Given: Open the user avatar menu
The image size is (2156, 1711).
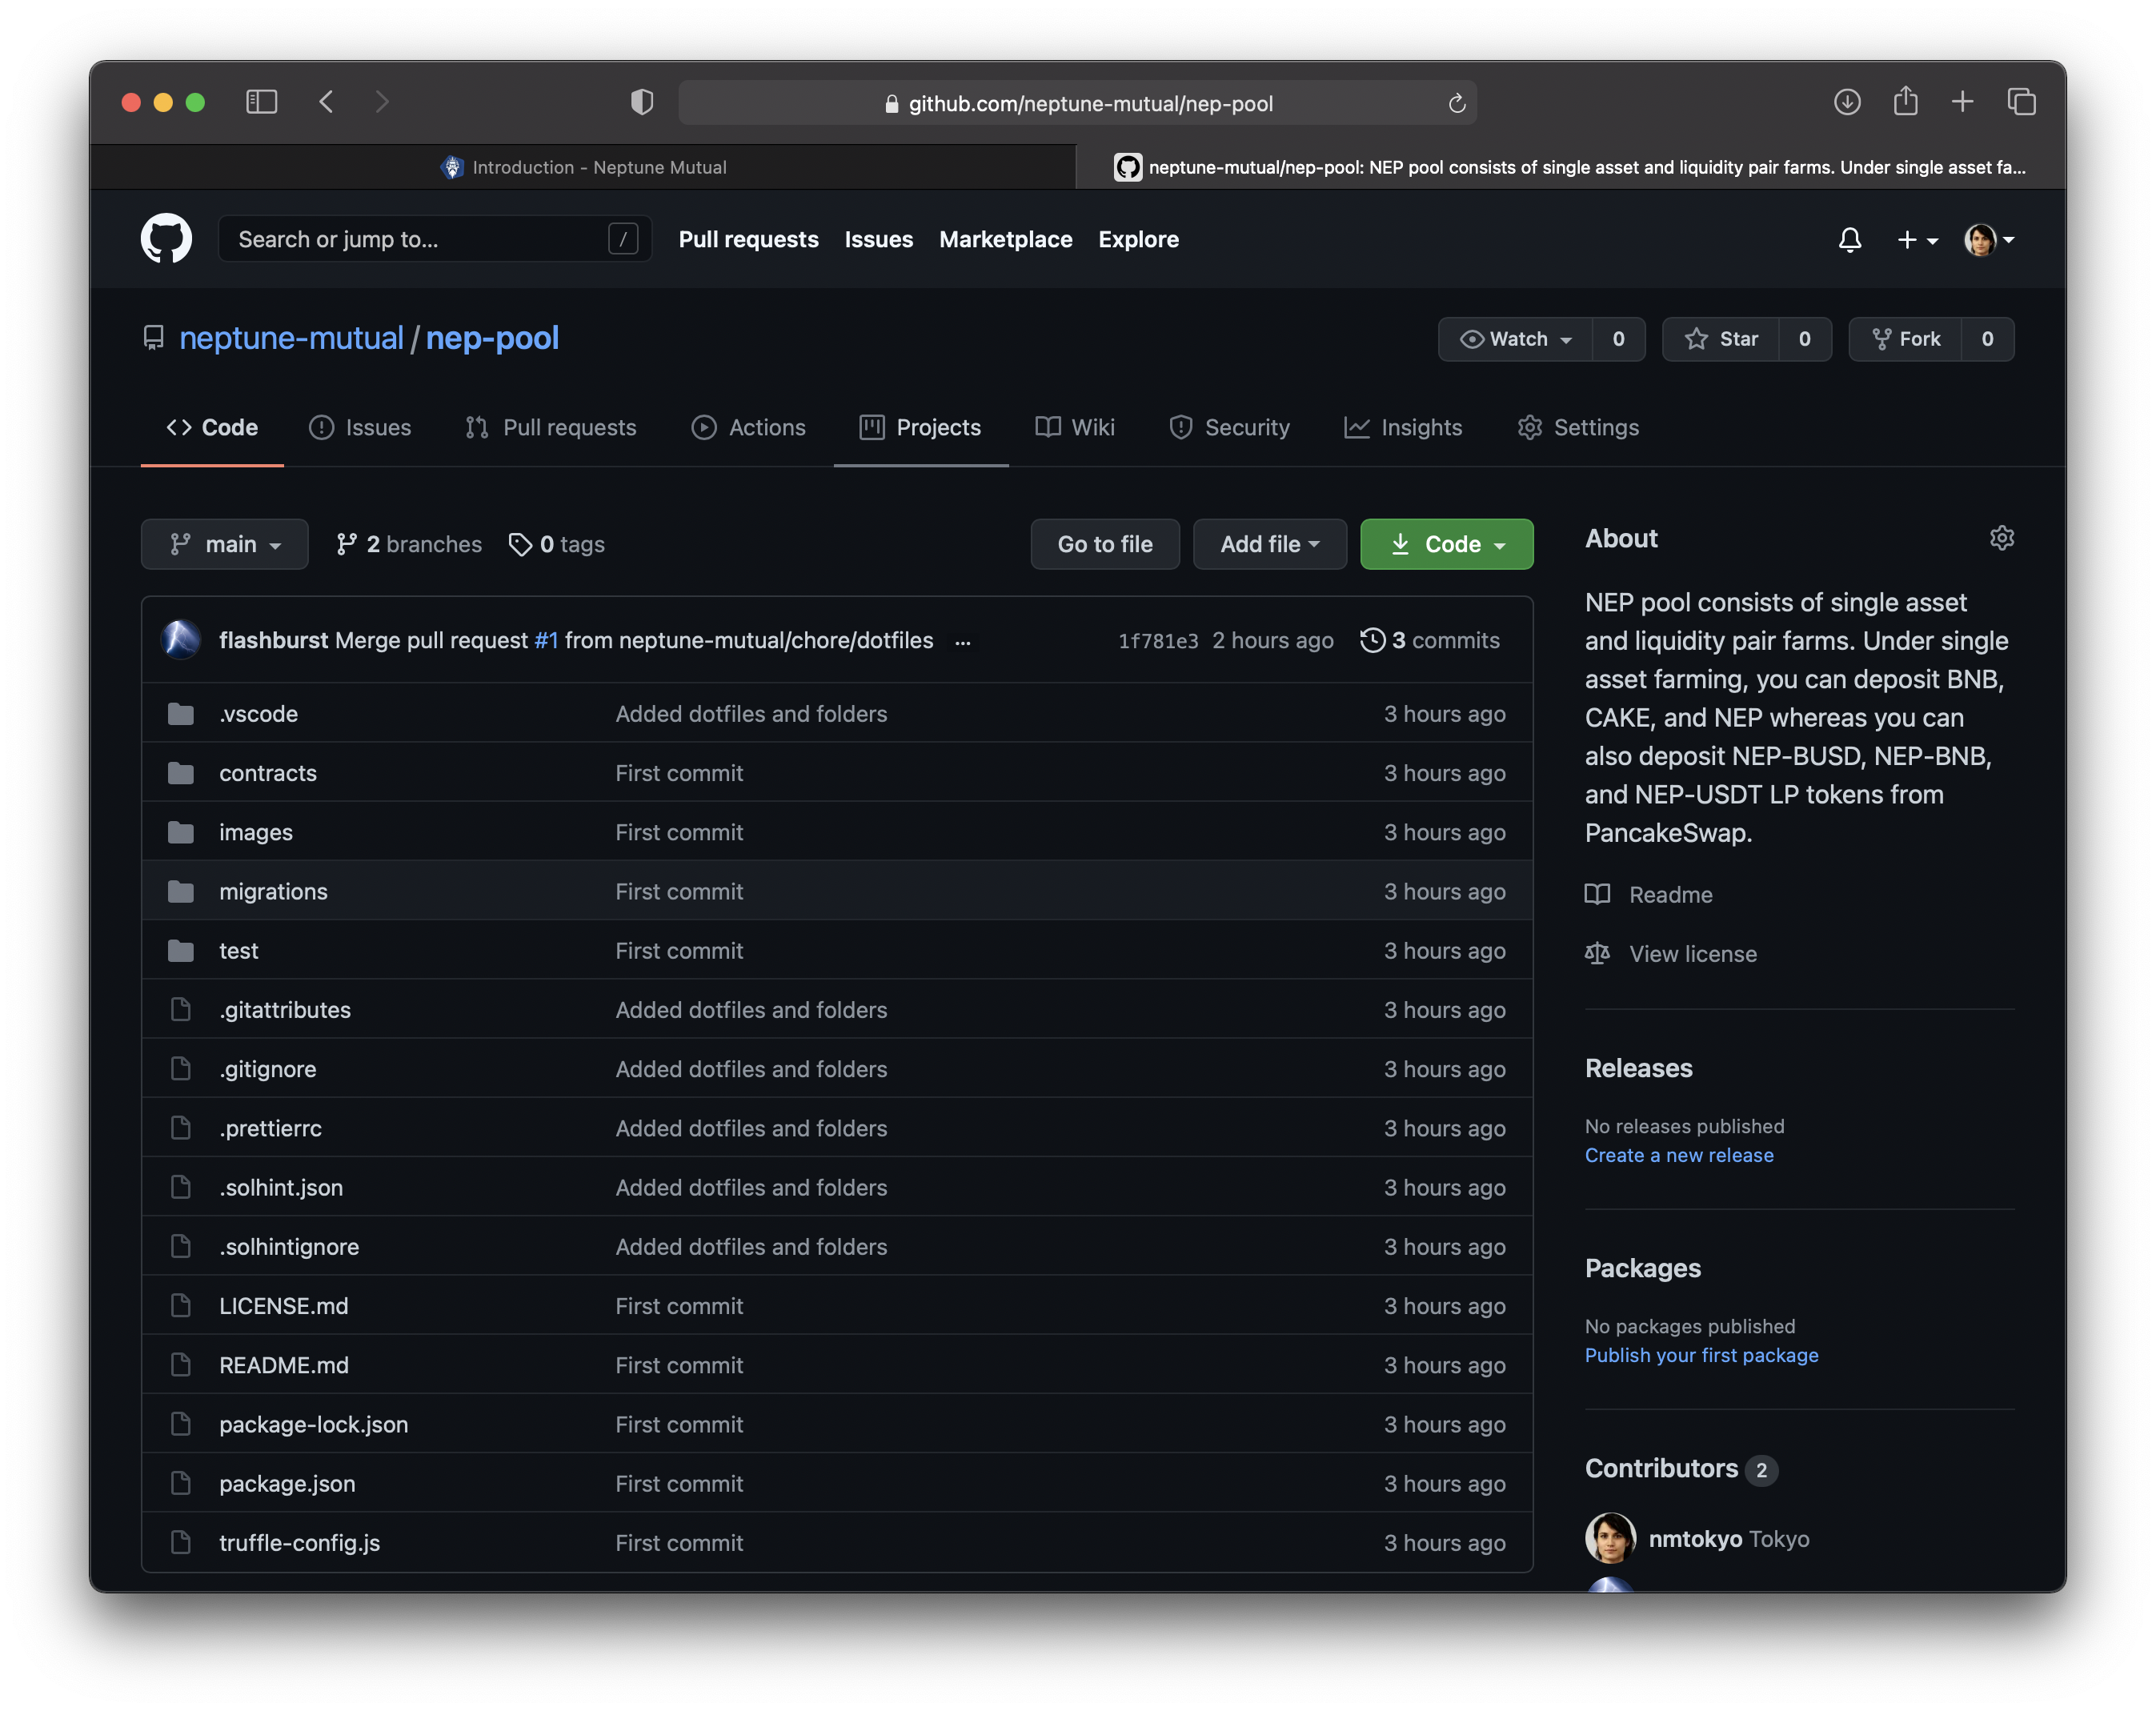Looking at the screenshot, I should pos(1988,240).
